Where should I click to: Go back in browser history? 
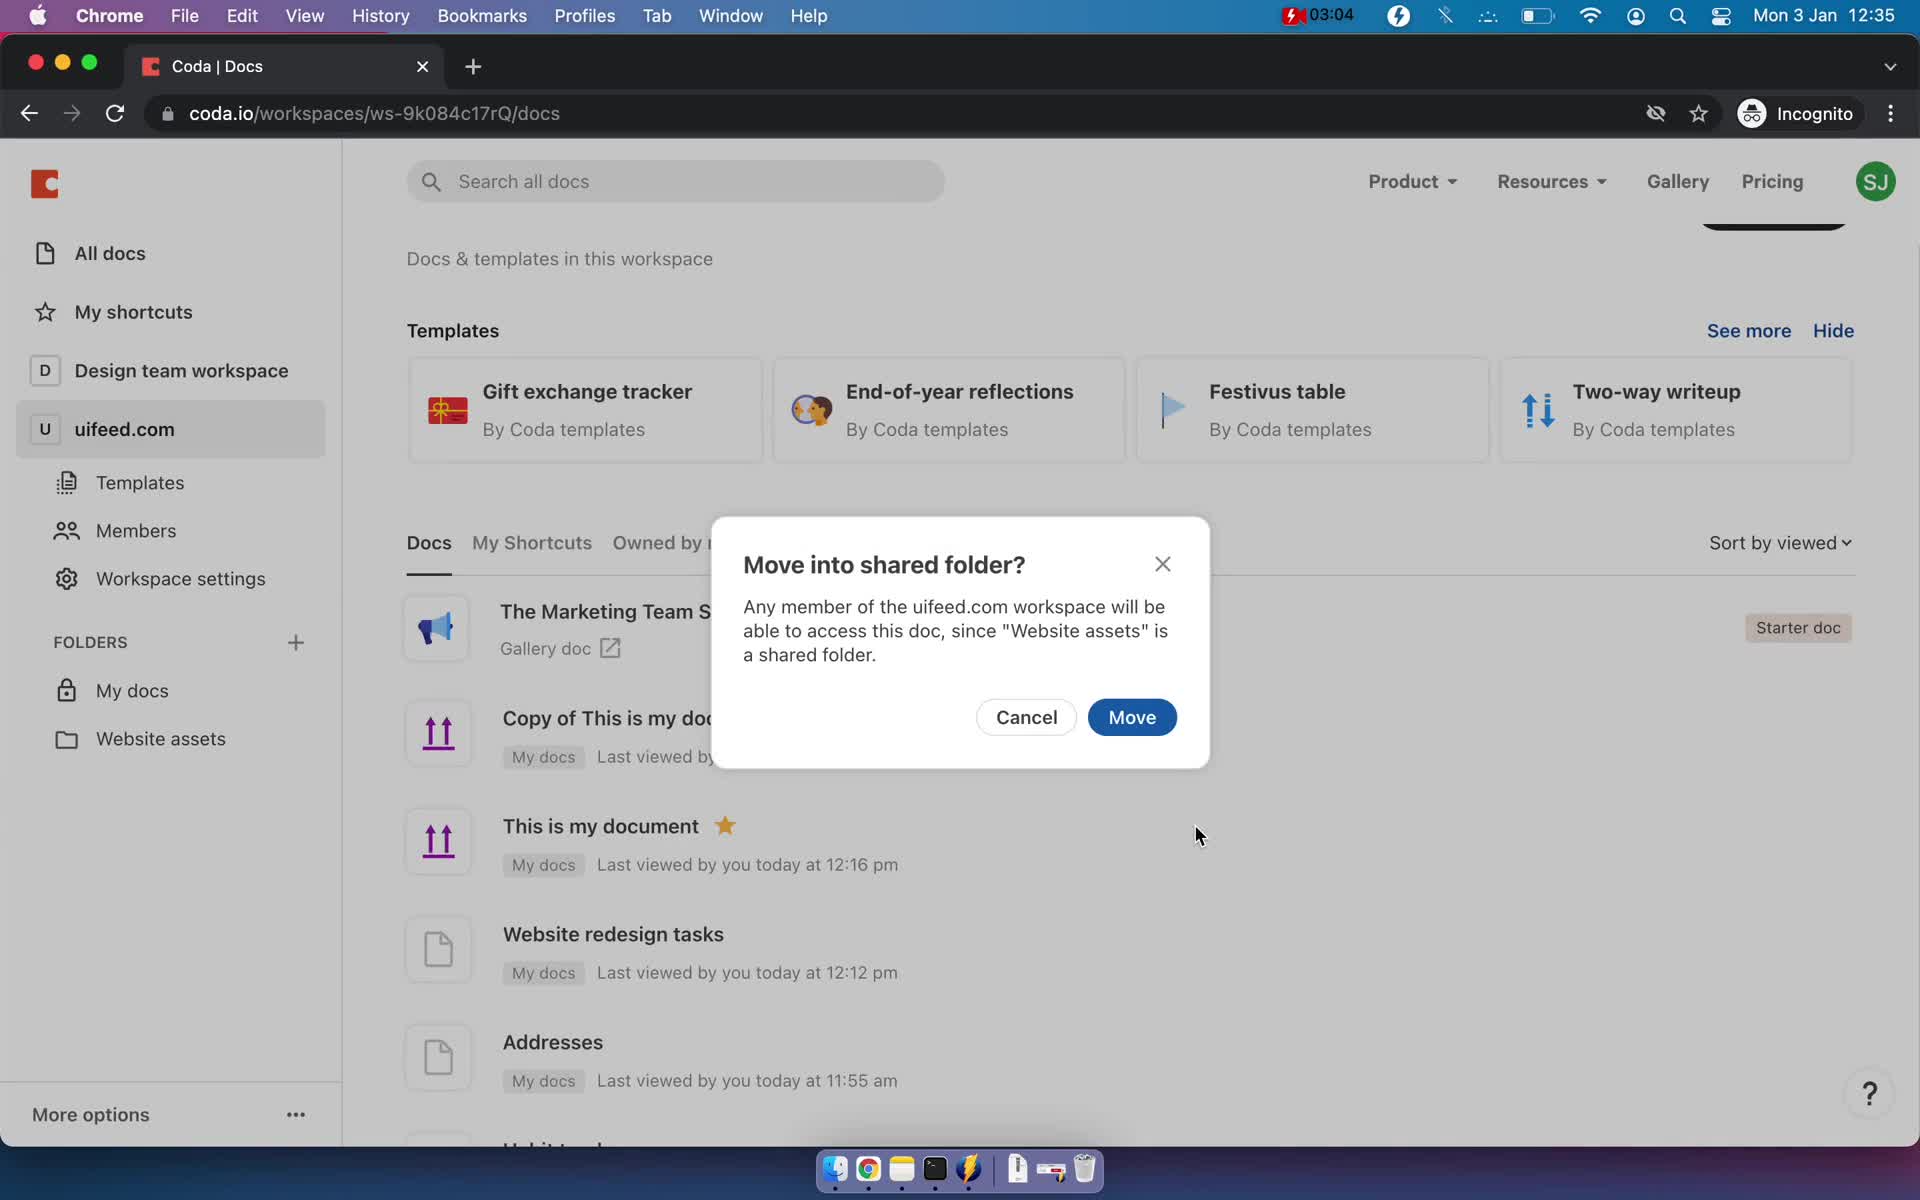click(29, 114)
